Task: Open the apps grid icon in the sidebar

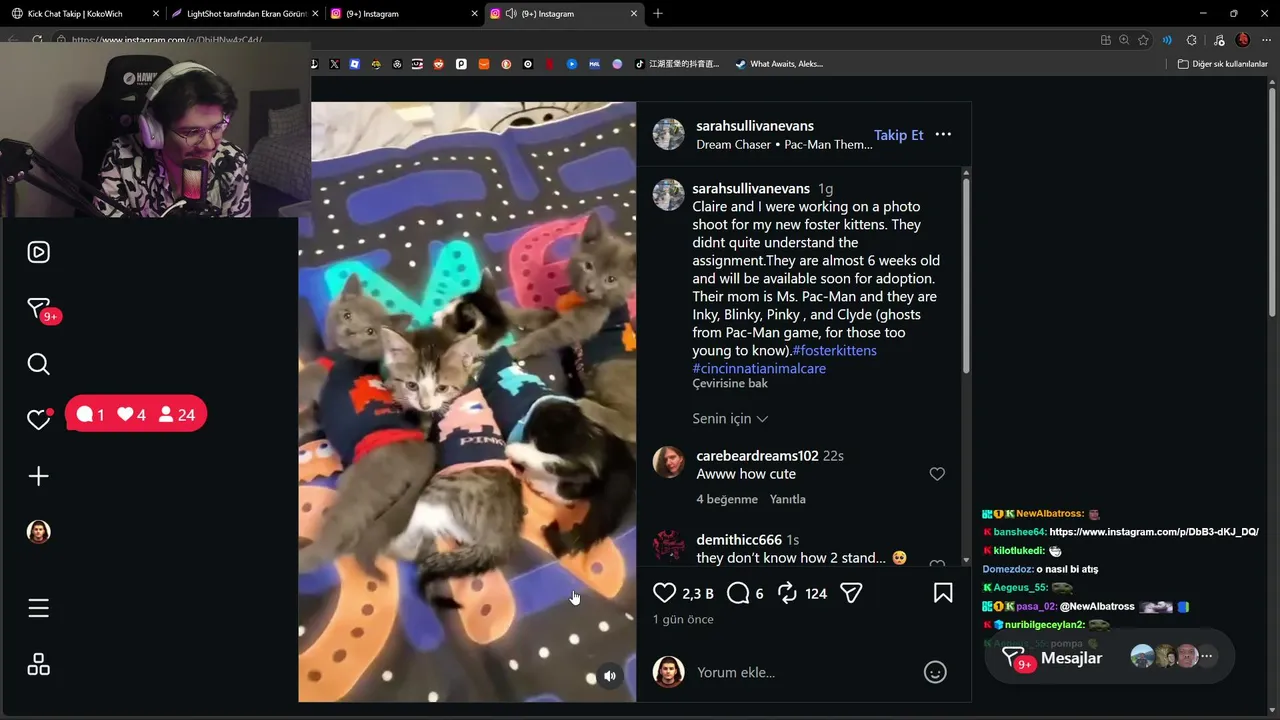Action: pos(38,664)
